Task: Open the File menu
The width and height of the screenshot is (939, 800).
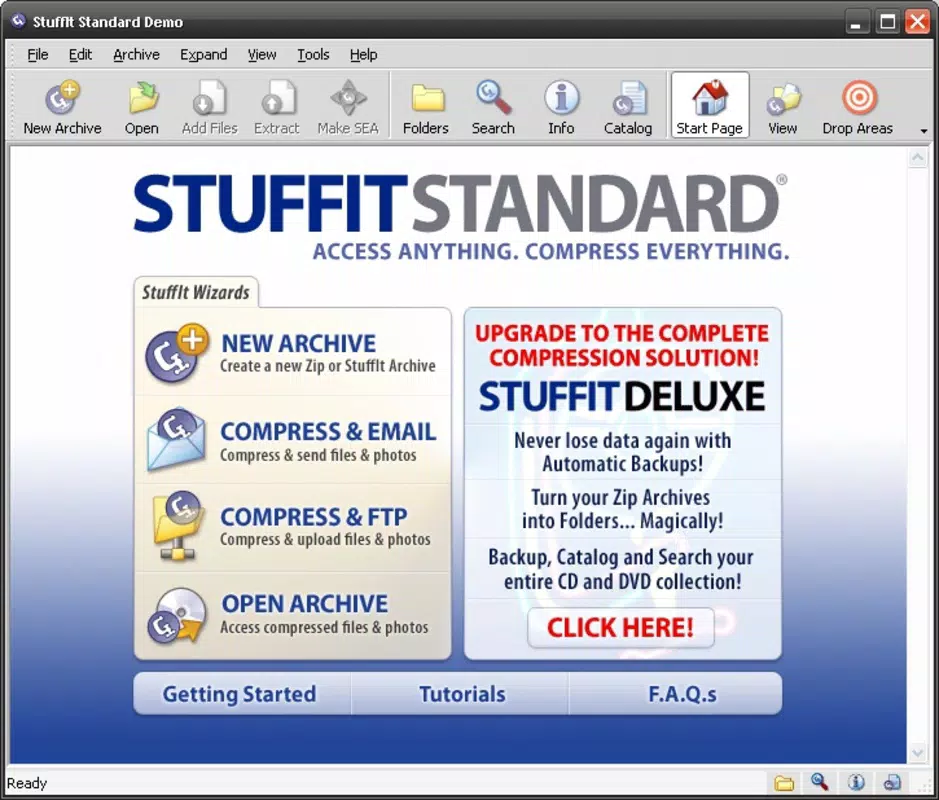Action: click(x=37, y=54)
